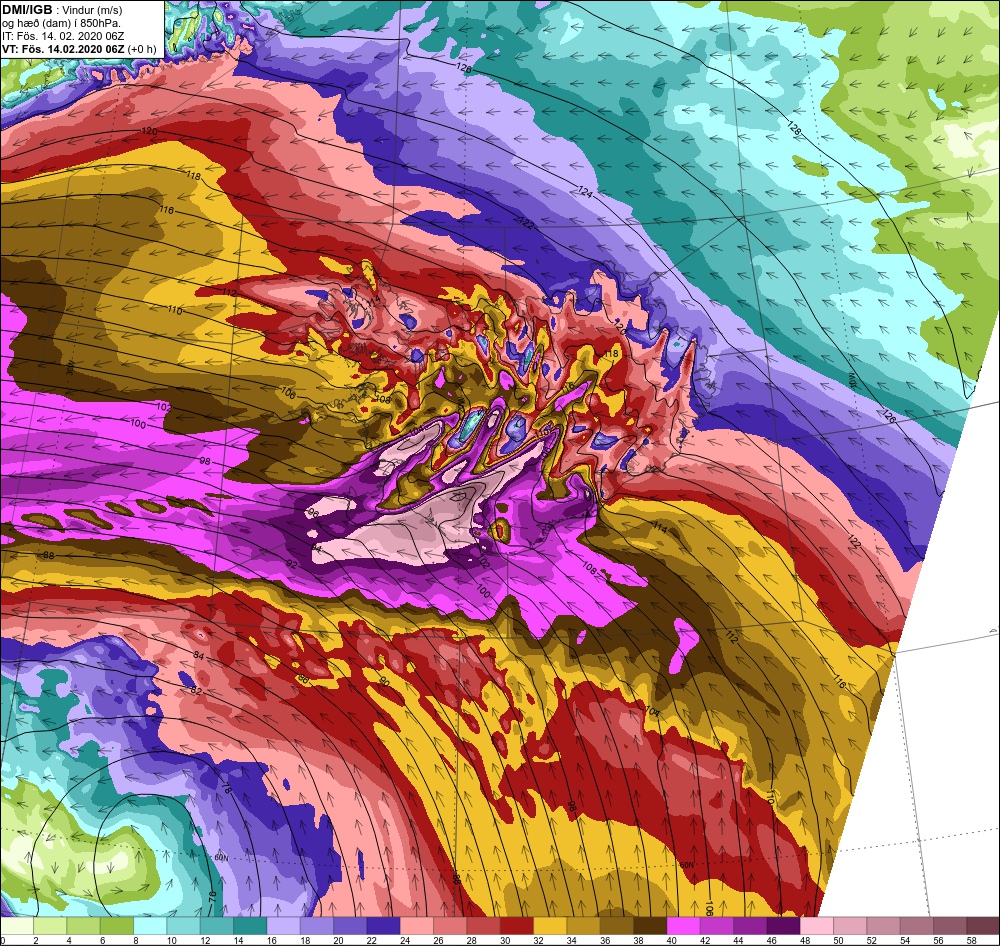Select the 6–8 m/s olive green legend swatch
Image resolution: width=1000 pixels, height=946 pixels.
(x=117, y=926)
